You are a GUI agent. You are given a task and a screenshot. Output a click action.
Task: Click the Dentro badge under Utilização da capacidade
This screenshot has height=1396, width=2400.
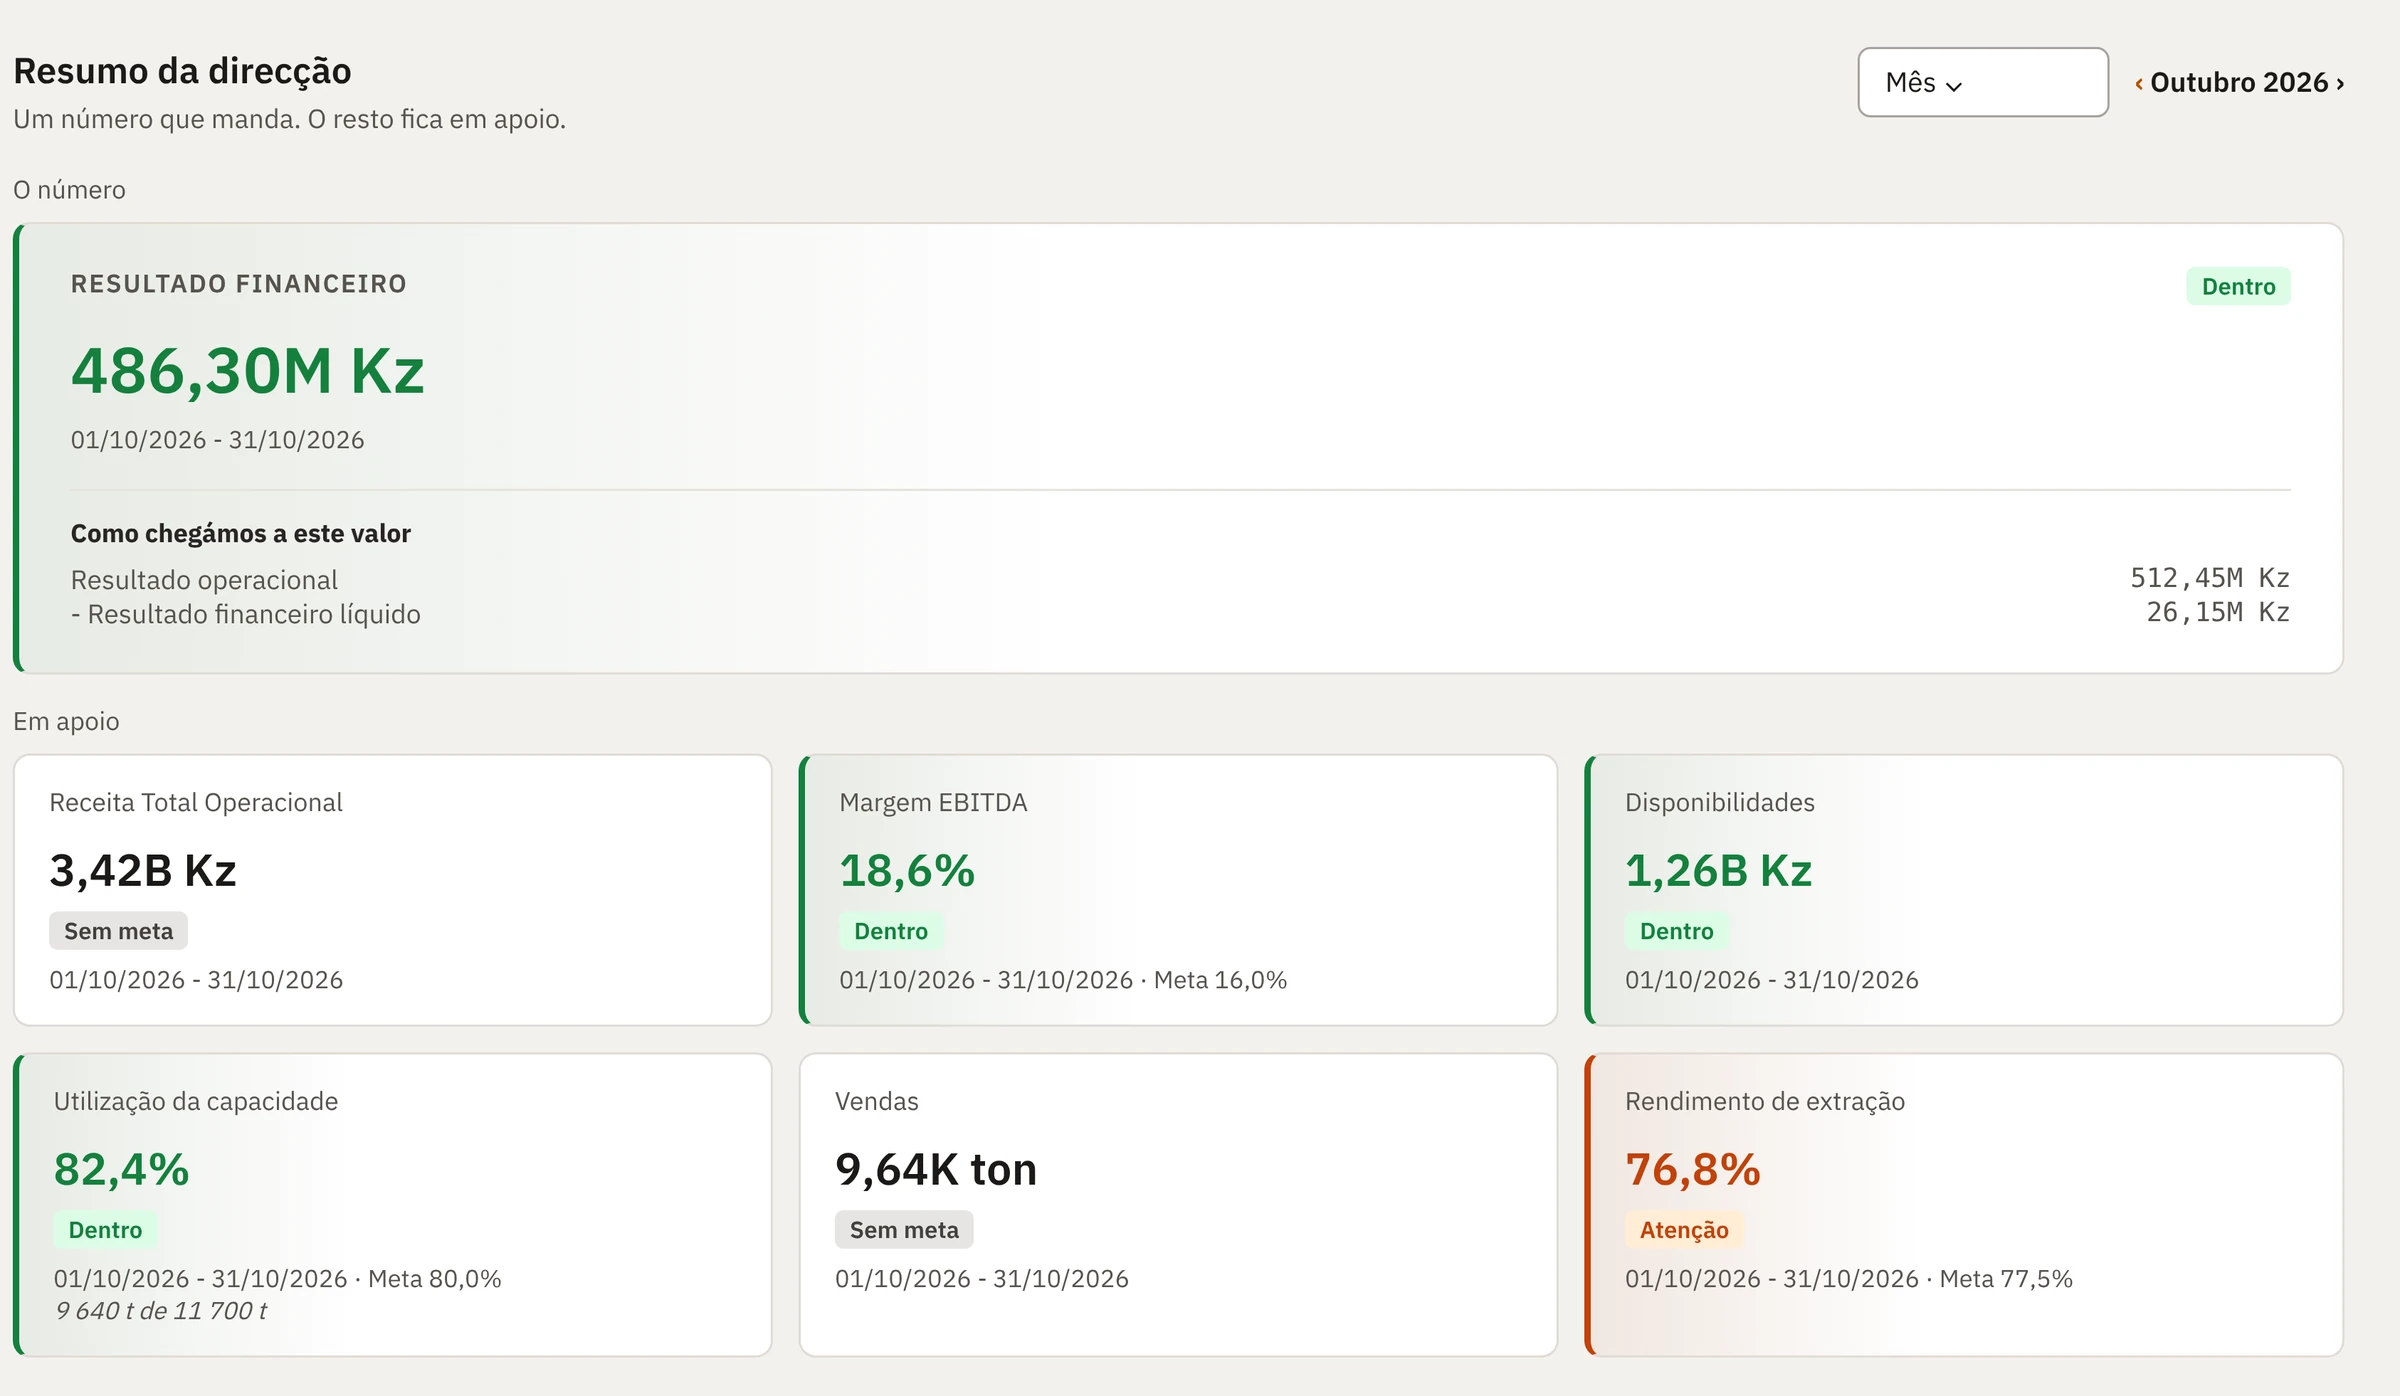[x=105, y=1230]
